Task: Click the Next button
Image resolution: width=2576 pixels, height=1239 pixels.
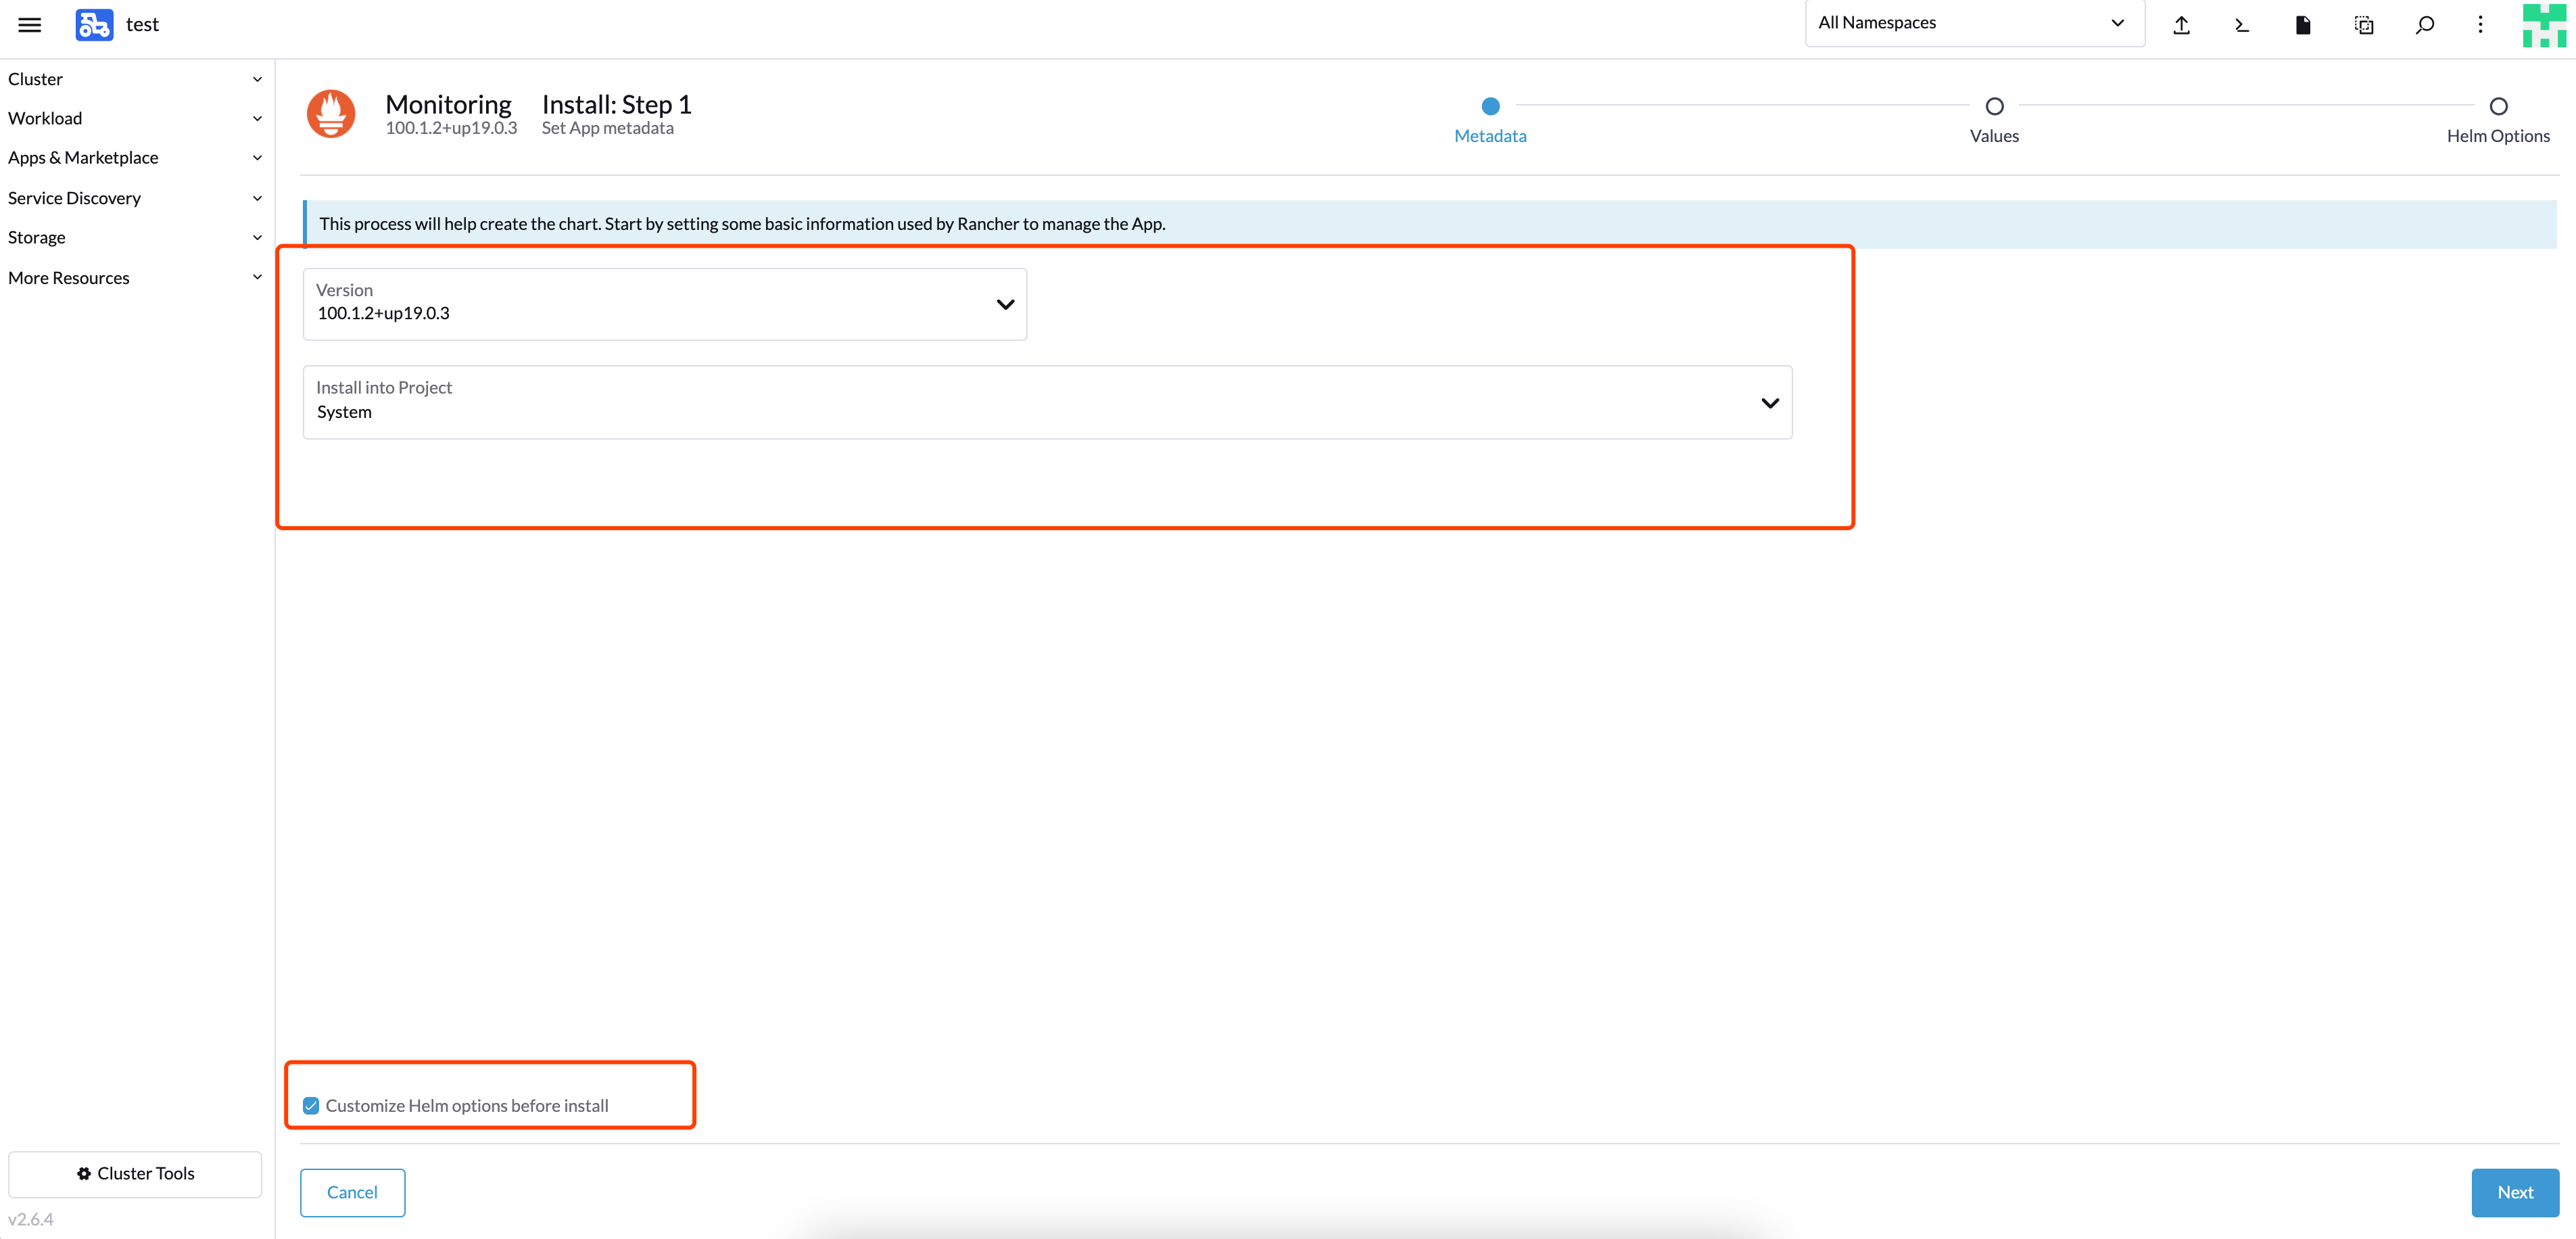Action: pyautogui.click(x=2514, y=1192)
